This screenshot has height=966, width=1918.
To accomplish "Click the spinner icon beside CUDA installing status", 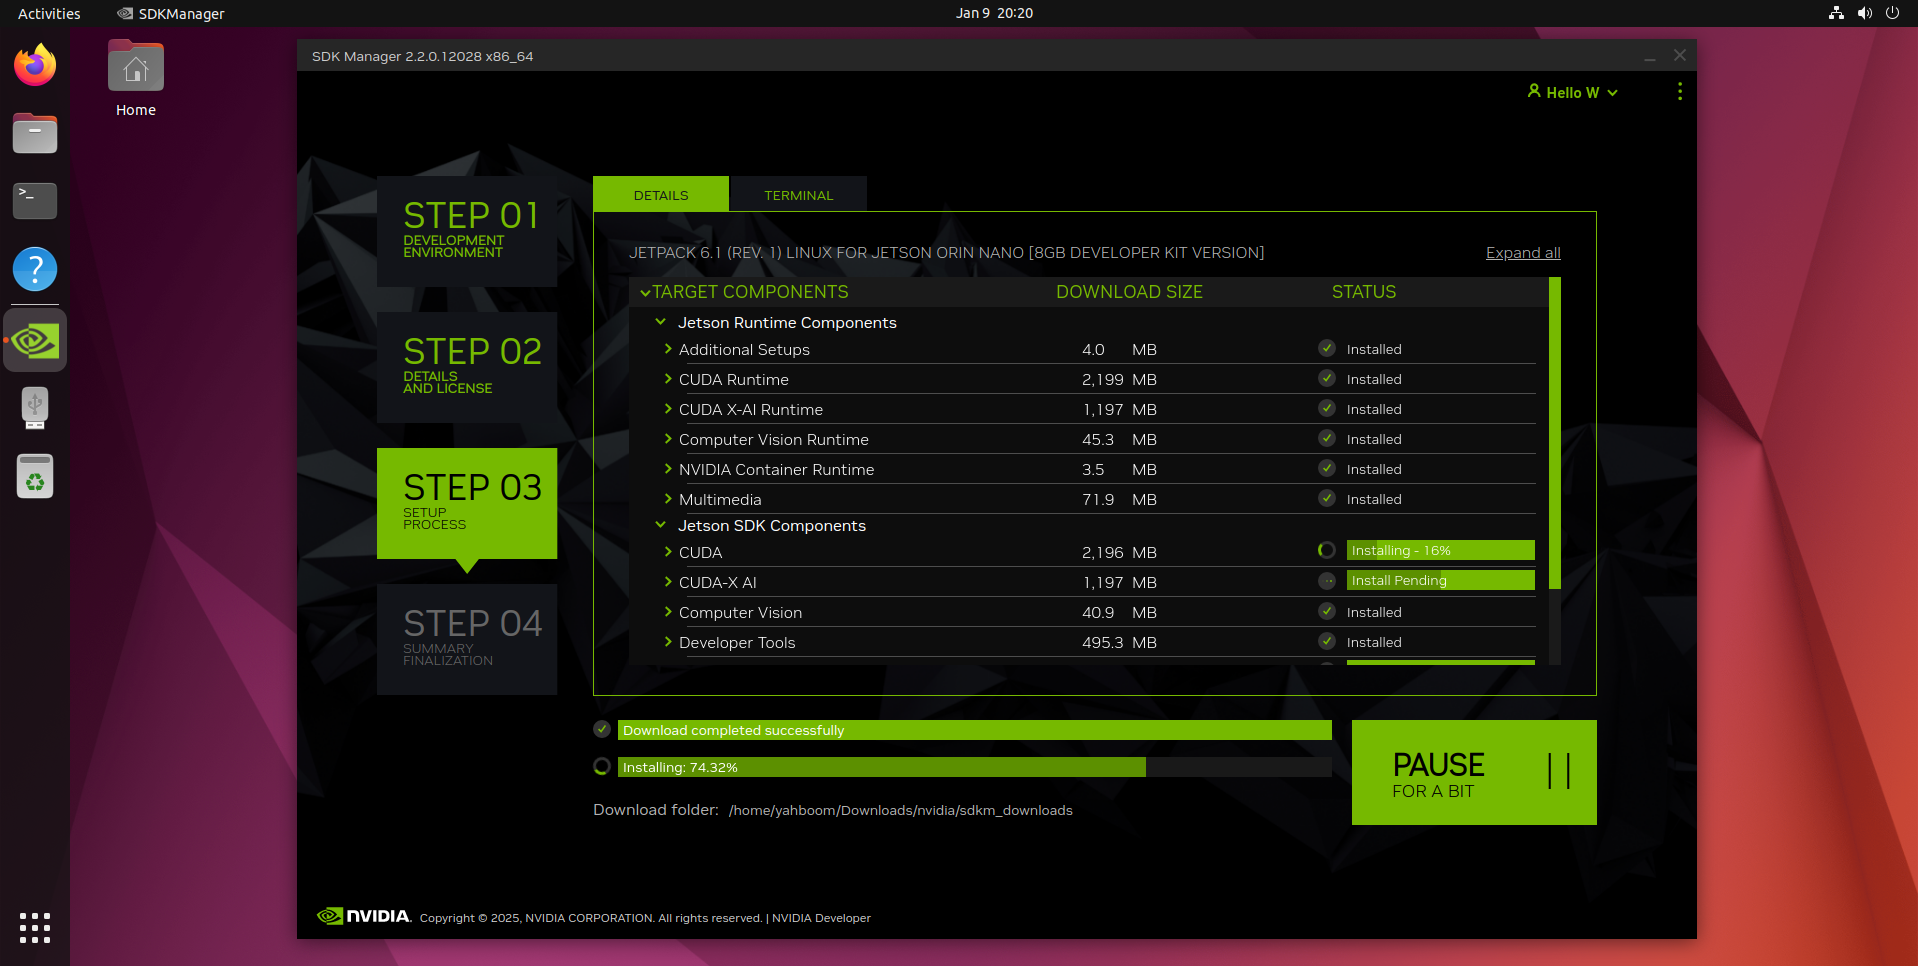I will point(1326,550).
